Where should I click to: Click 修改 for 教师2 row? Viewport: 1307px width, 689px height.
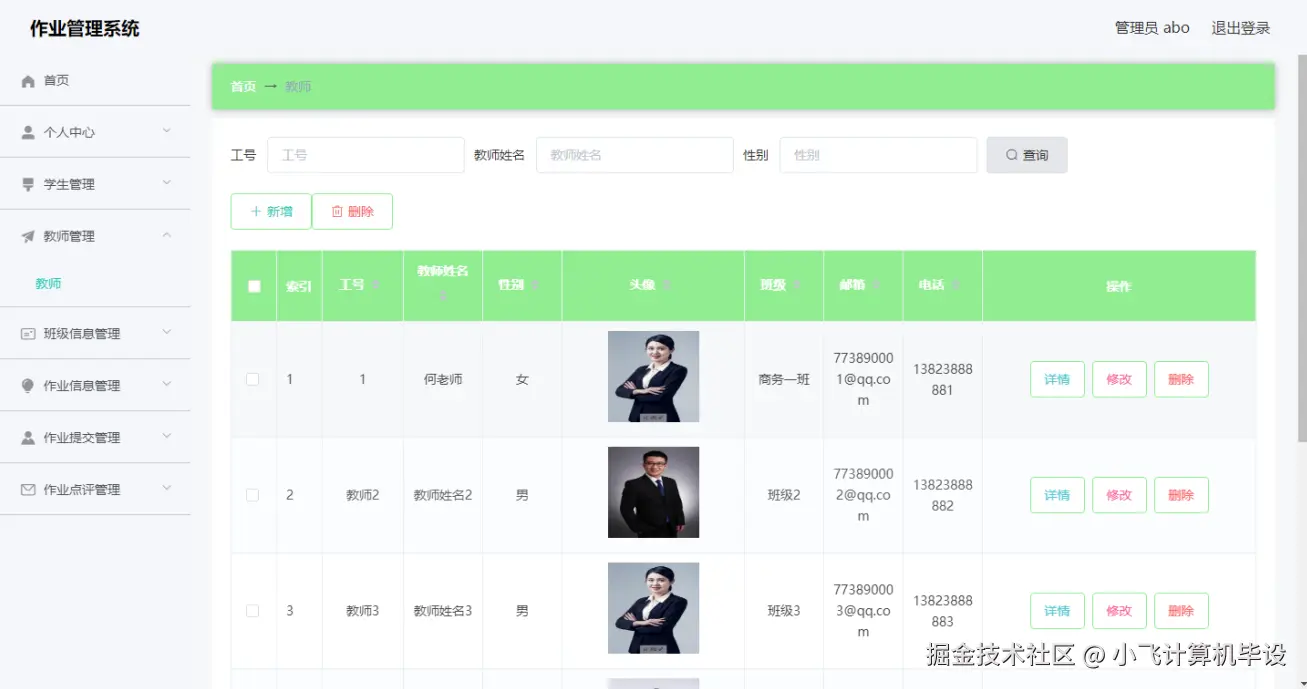click(1119, 495)
